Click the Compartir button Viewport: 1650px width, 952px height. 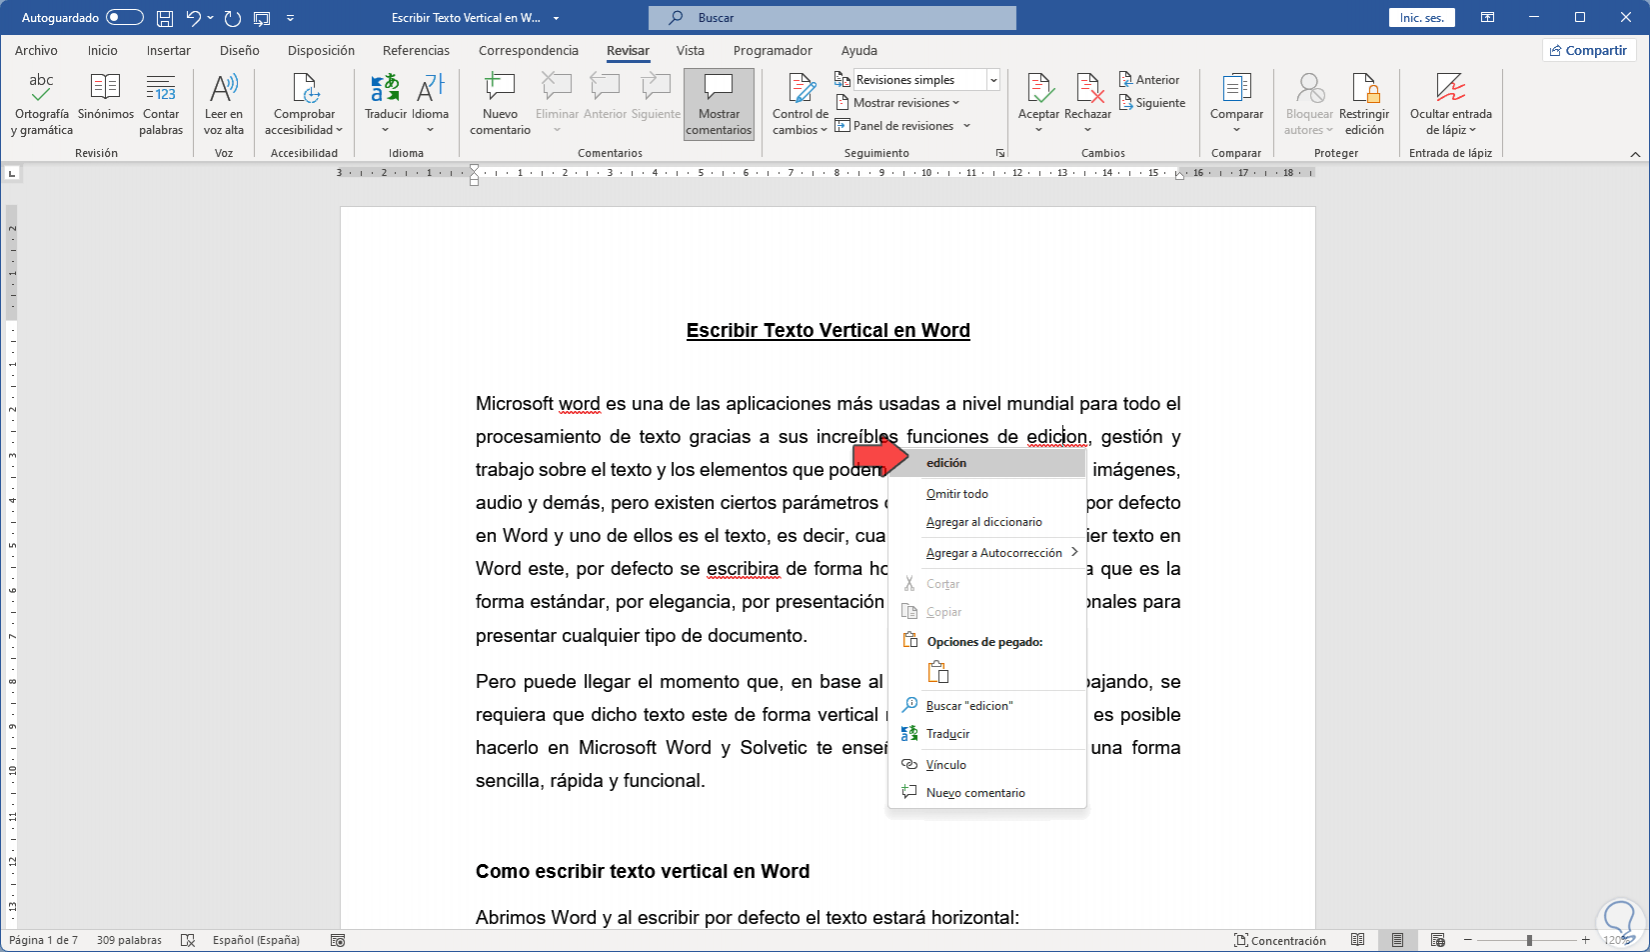pos(1588,50)
